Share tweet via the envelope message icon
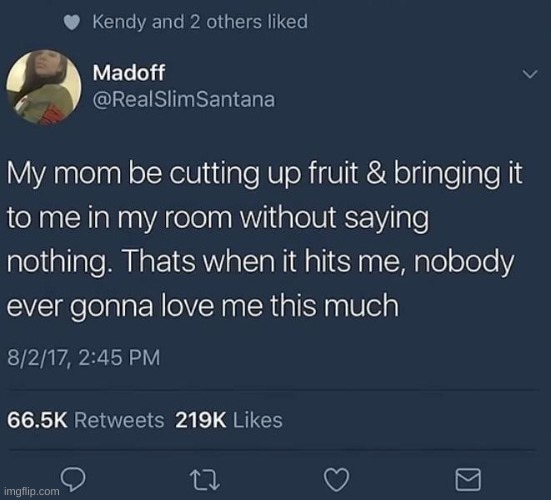551x500 pixels. [x=468, y=479]
